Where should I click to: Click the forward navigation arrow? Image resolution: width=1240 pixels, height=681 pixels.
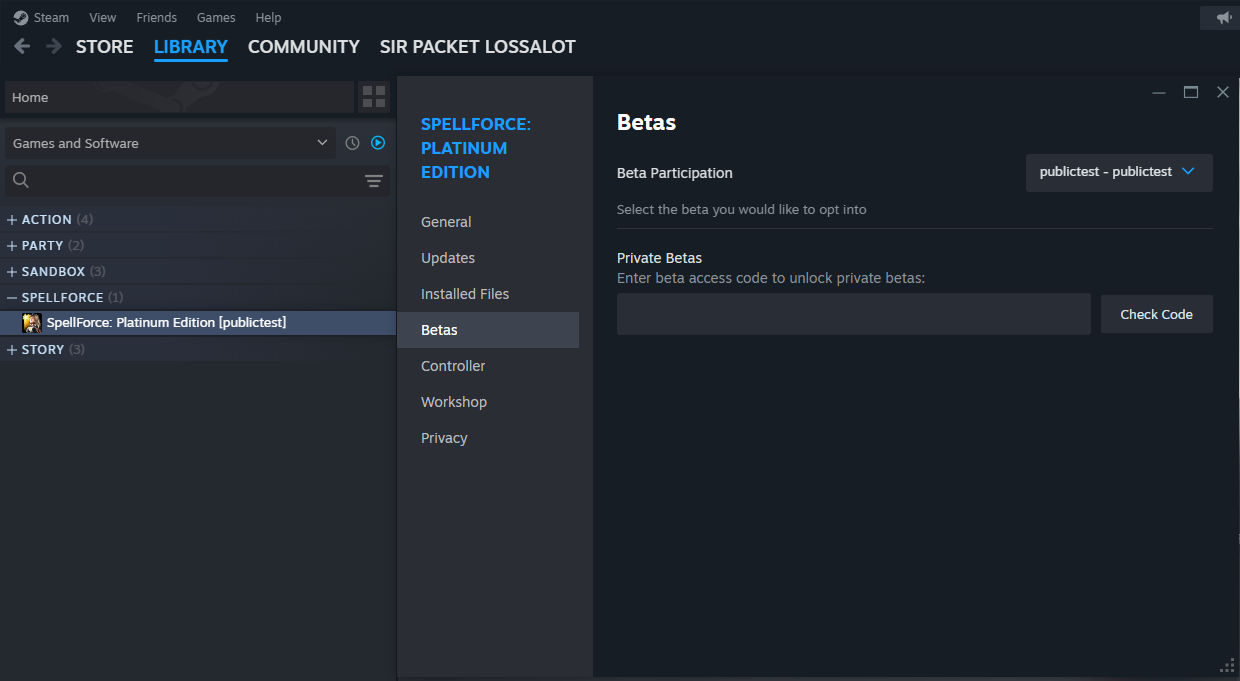coord(53,46)
